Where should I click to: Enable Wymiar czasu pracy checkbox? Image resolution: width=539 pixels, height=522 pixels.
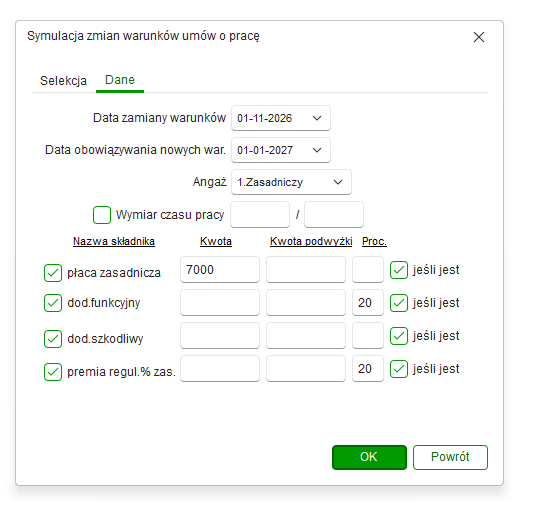[102, 215]
